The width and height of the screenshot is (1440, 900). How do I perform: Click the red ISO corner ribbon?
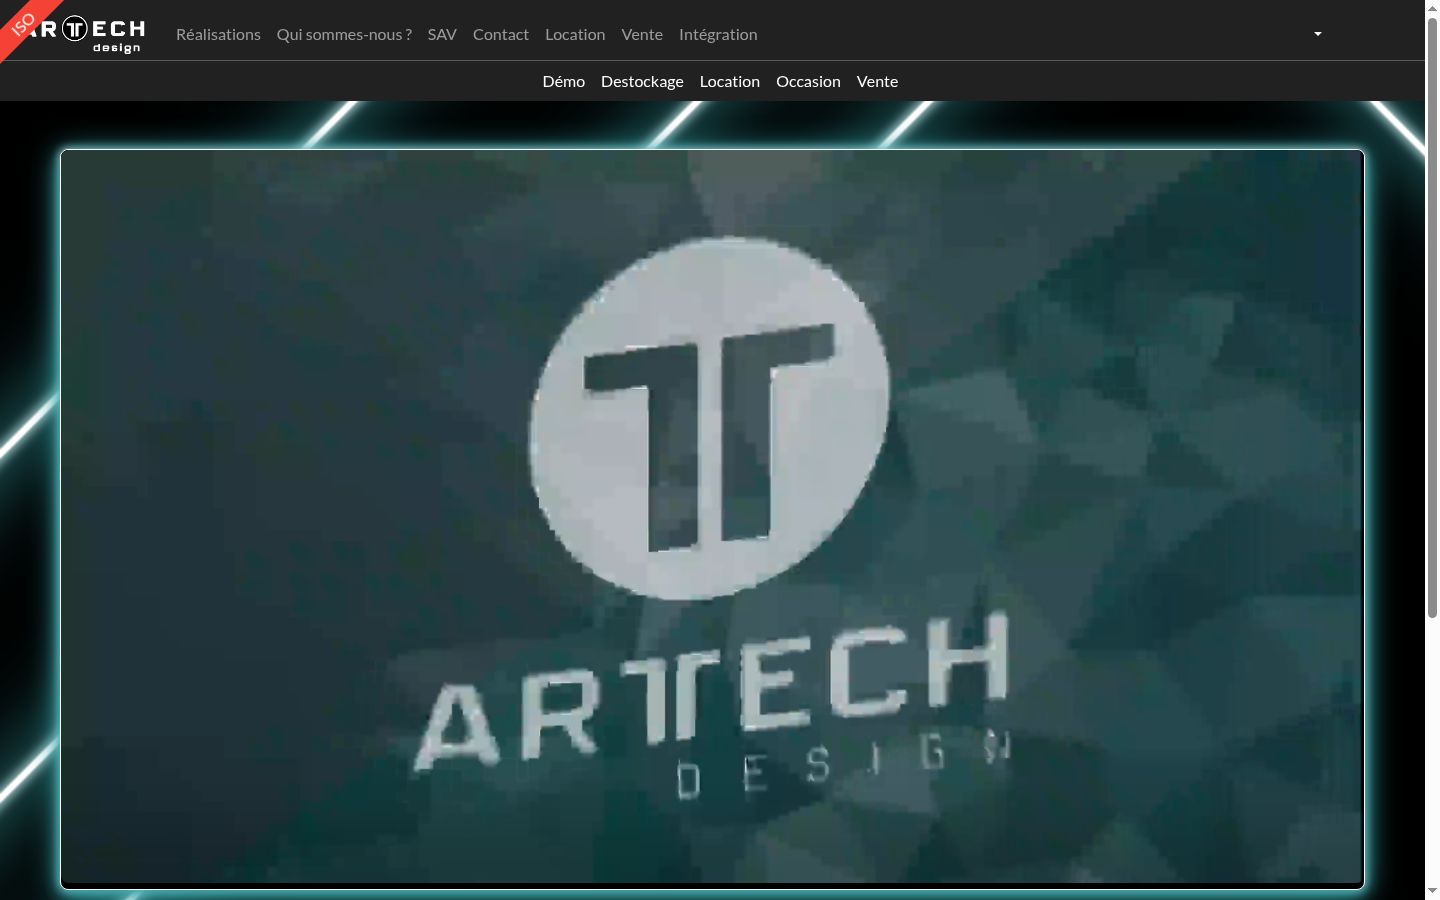22,24
